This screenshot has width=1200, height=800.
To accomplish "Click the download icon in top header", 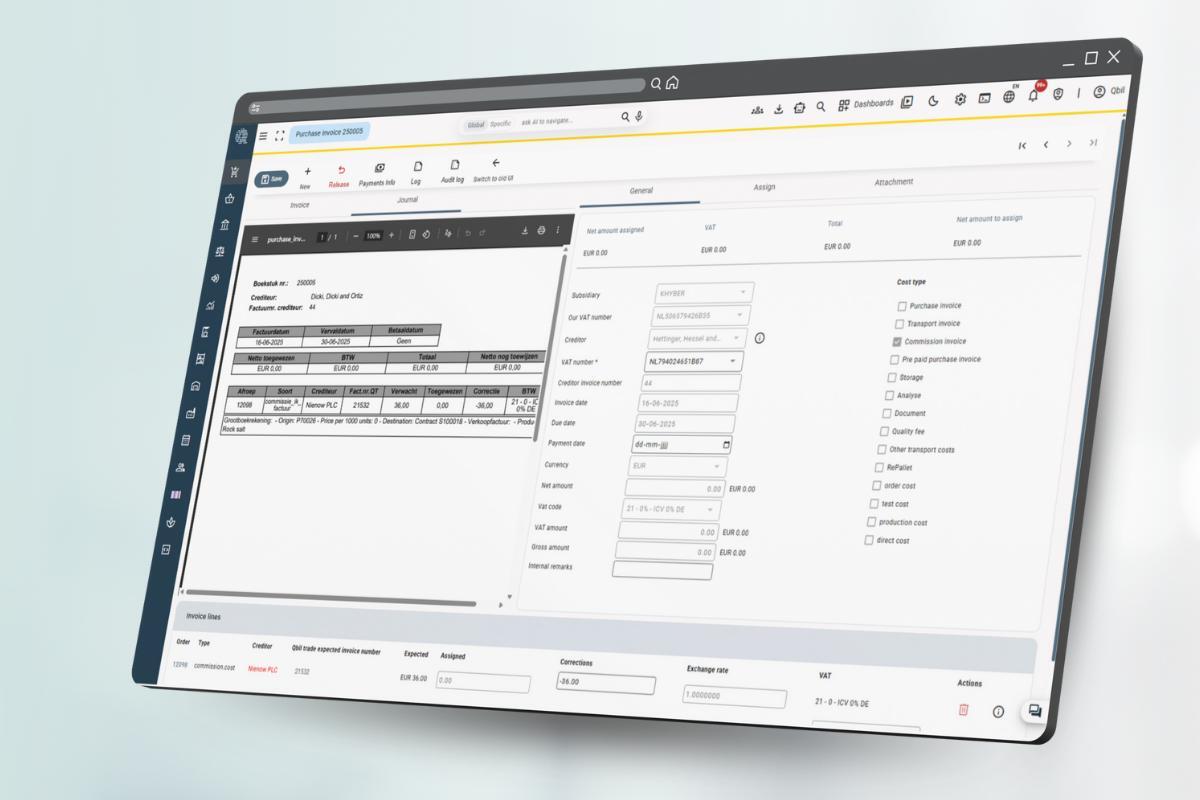I will [779, 108].
